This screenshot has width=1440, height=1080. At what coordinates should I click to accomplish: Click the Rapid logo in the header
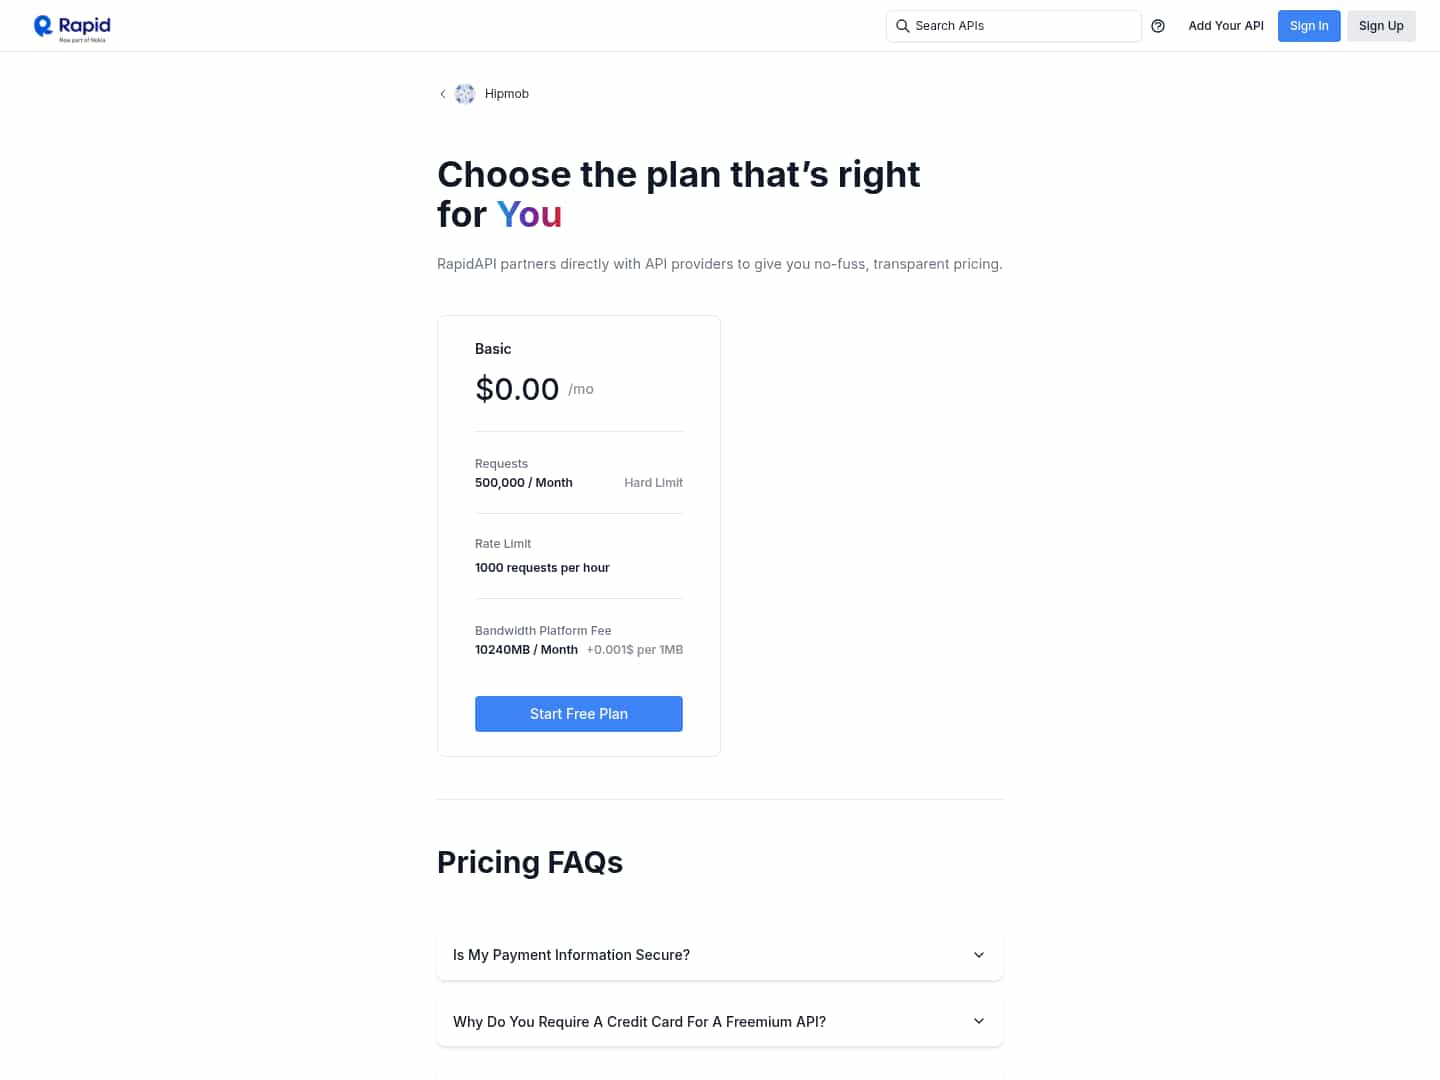pos(72,27)
